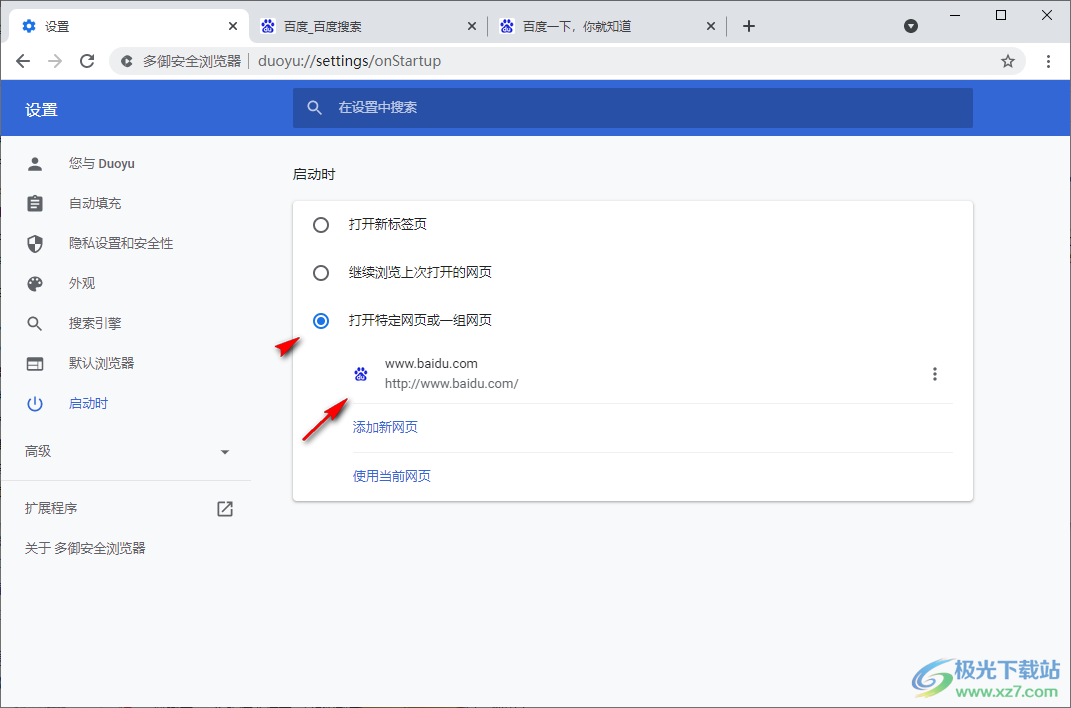Select 打开特定网页或一组网页 radio option
This screenshot has width=1071, height=708.
tap(320, 320)
